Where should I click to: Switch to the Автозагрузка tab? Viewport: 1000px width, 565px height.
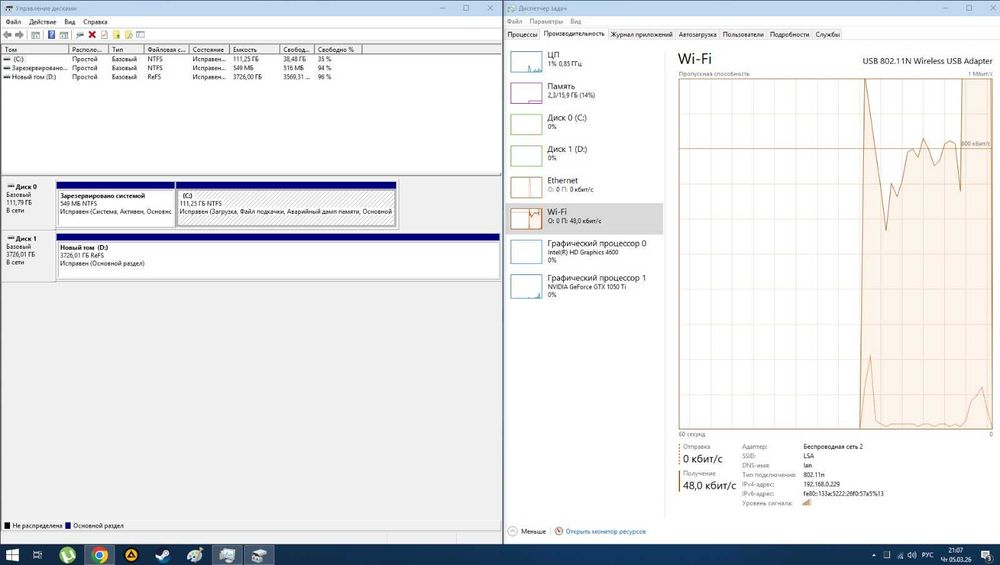click(x=697, y=34)
